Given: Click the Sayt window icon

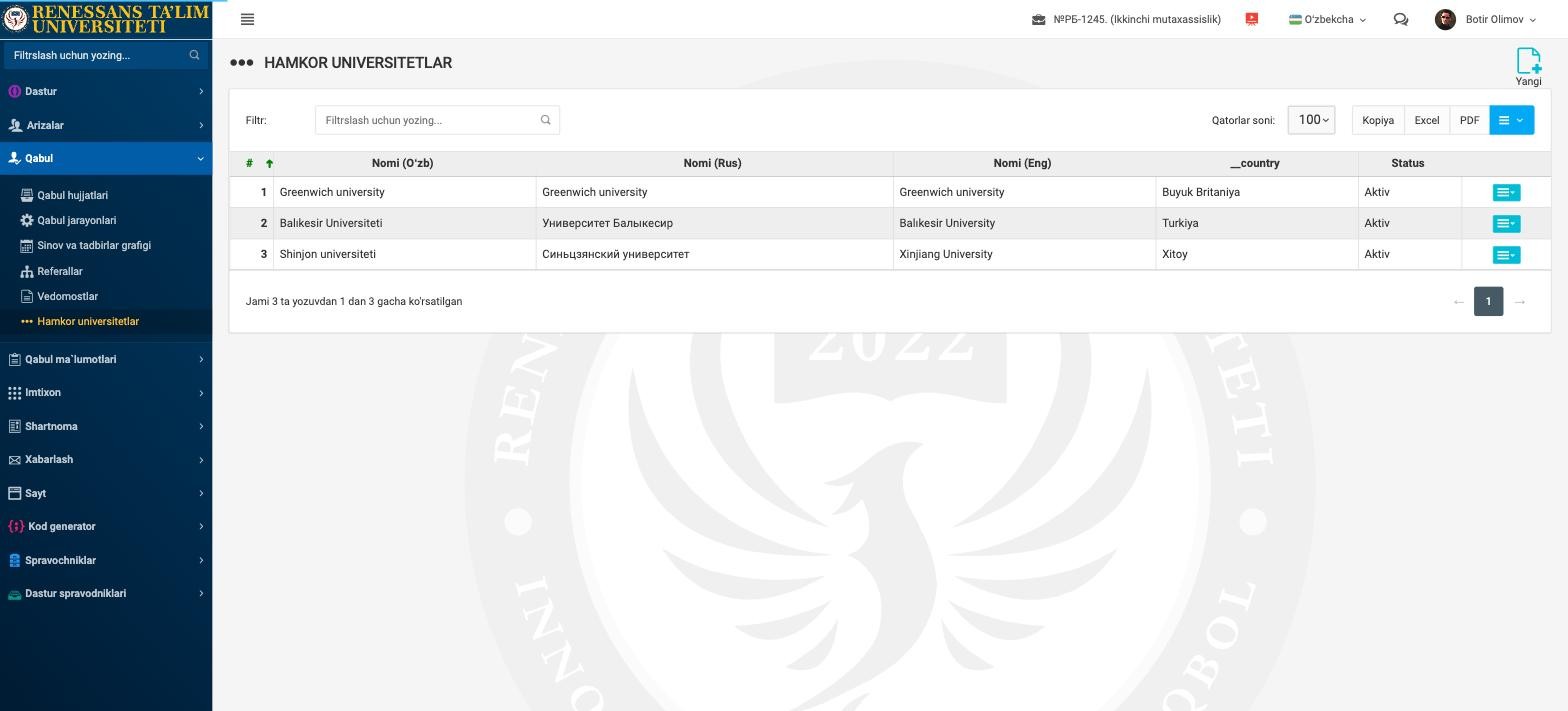Looking at the screenshot, I should [x=14, y=493].
